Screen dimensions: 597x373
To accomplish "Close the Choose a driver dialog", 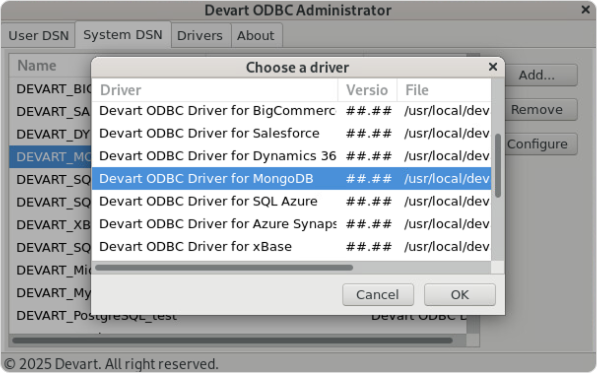I will (x=493, y=67).
